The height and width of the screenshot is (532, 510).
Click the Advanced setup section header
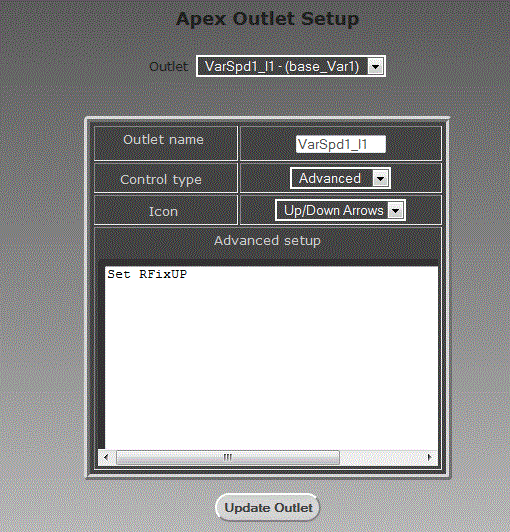pos(267,241)
